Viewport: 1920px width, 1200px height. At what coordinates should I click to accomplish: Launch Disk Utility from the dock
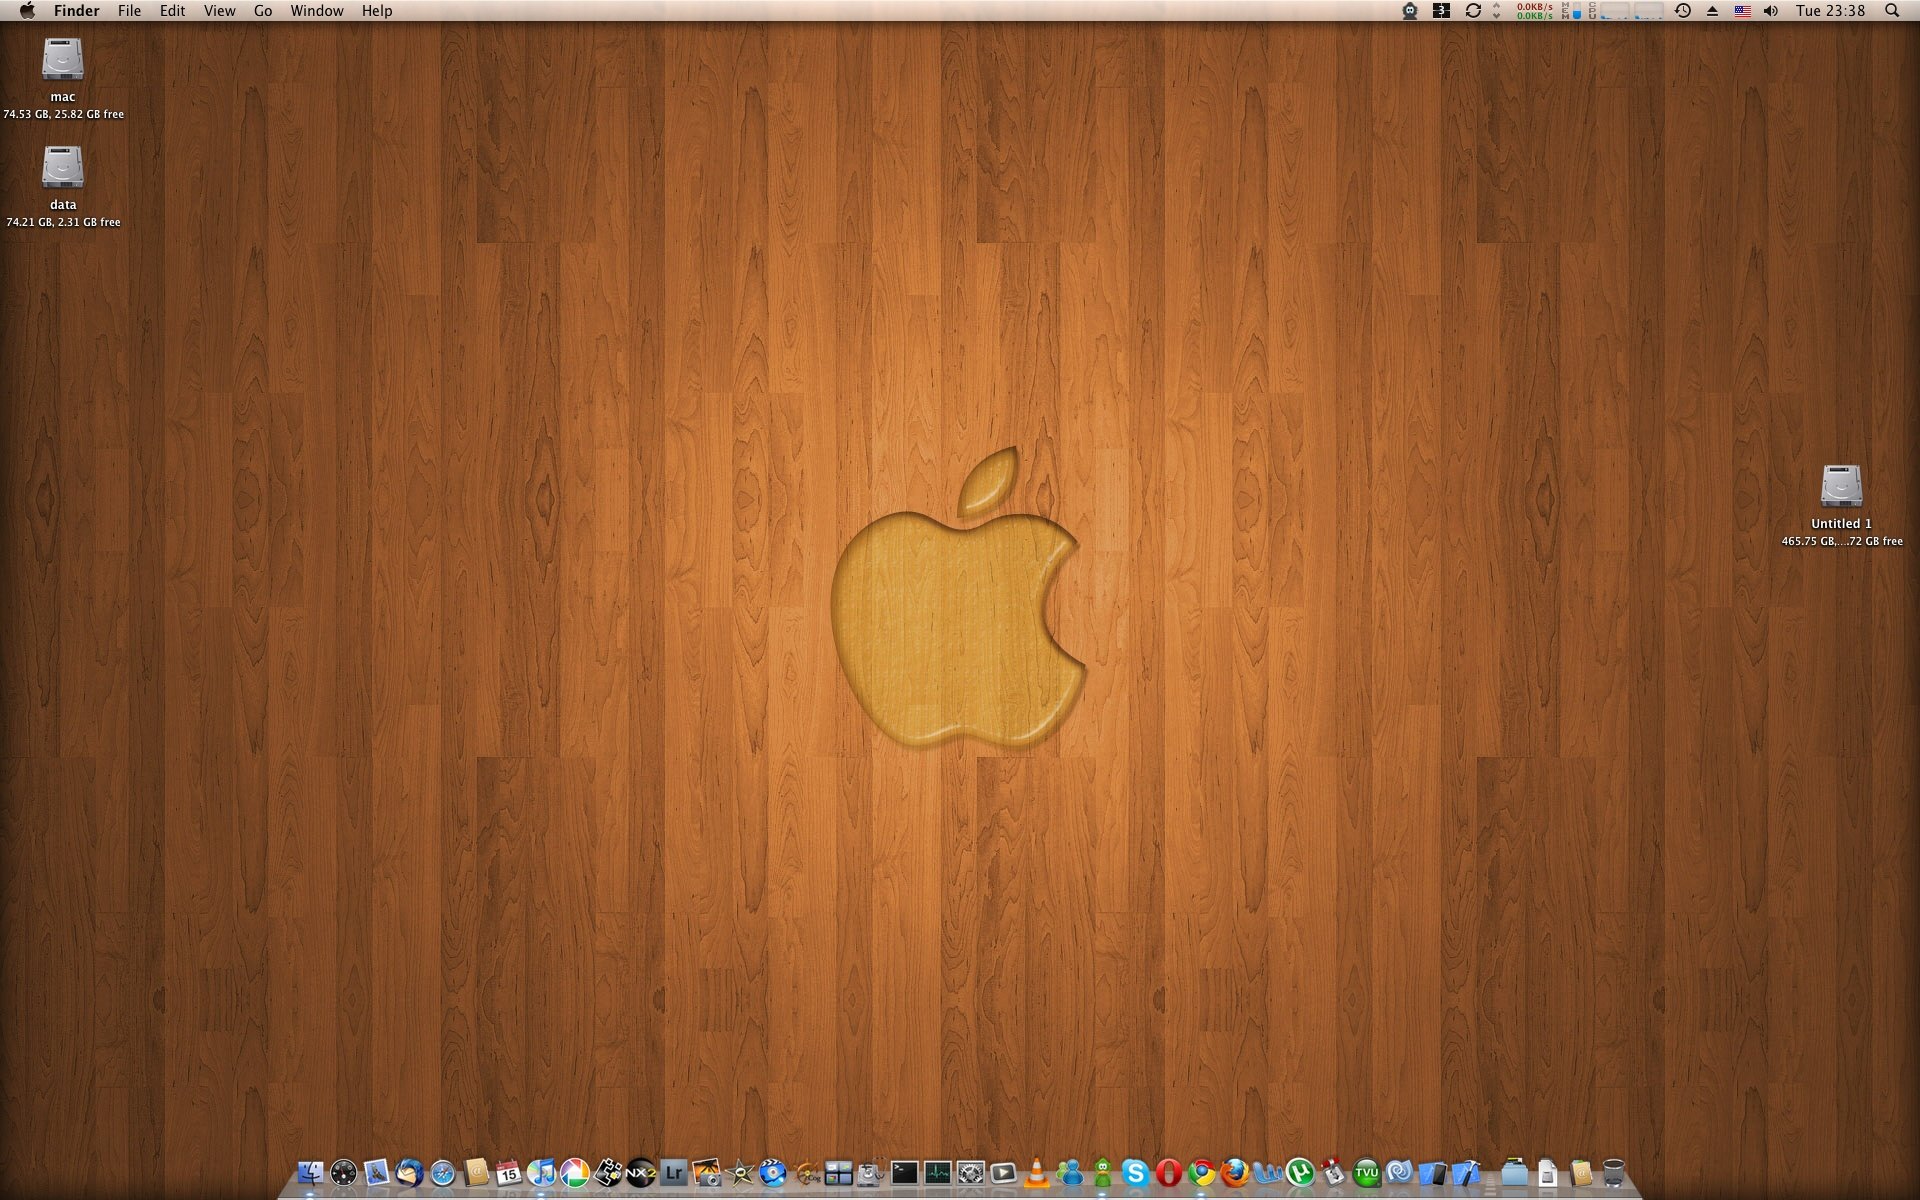[x=871, y=1172]
